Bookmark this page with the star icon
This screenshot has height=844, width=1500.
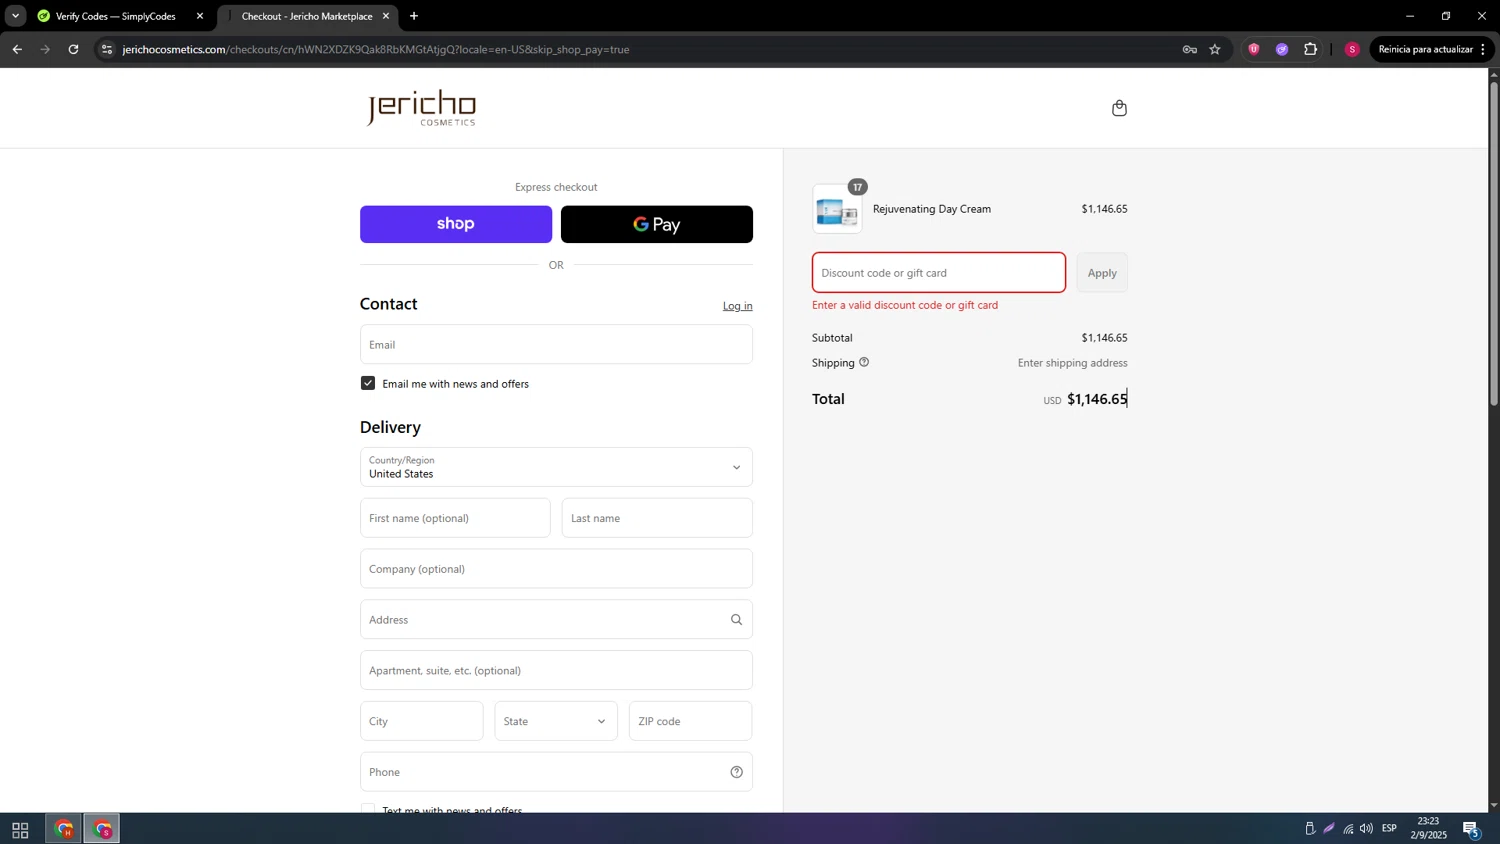click(1215, 49)
